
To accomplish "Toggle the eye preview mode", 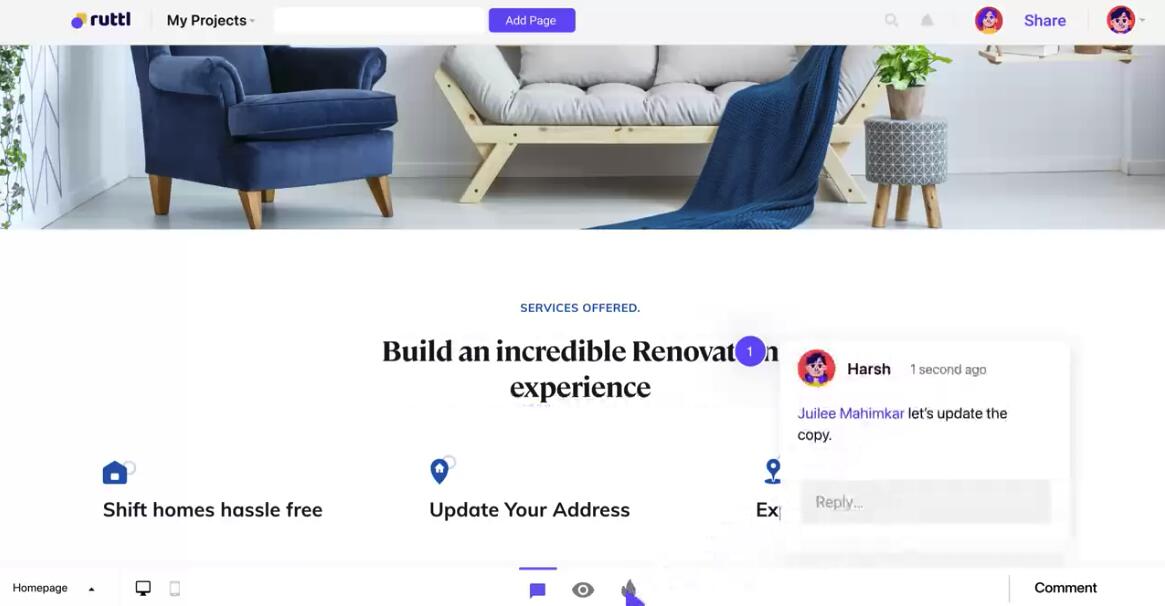I will 583,590.
